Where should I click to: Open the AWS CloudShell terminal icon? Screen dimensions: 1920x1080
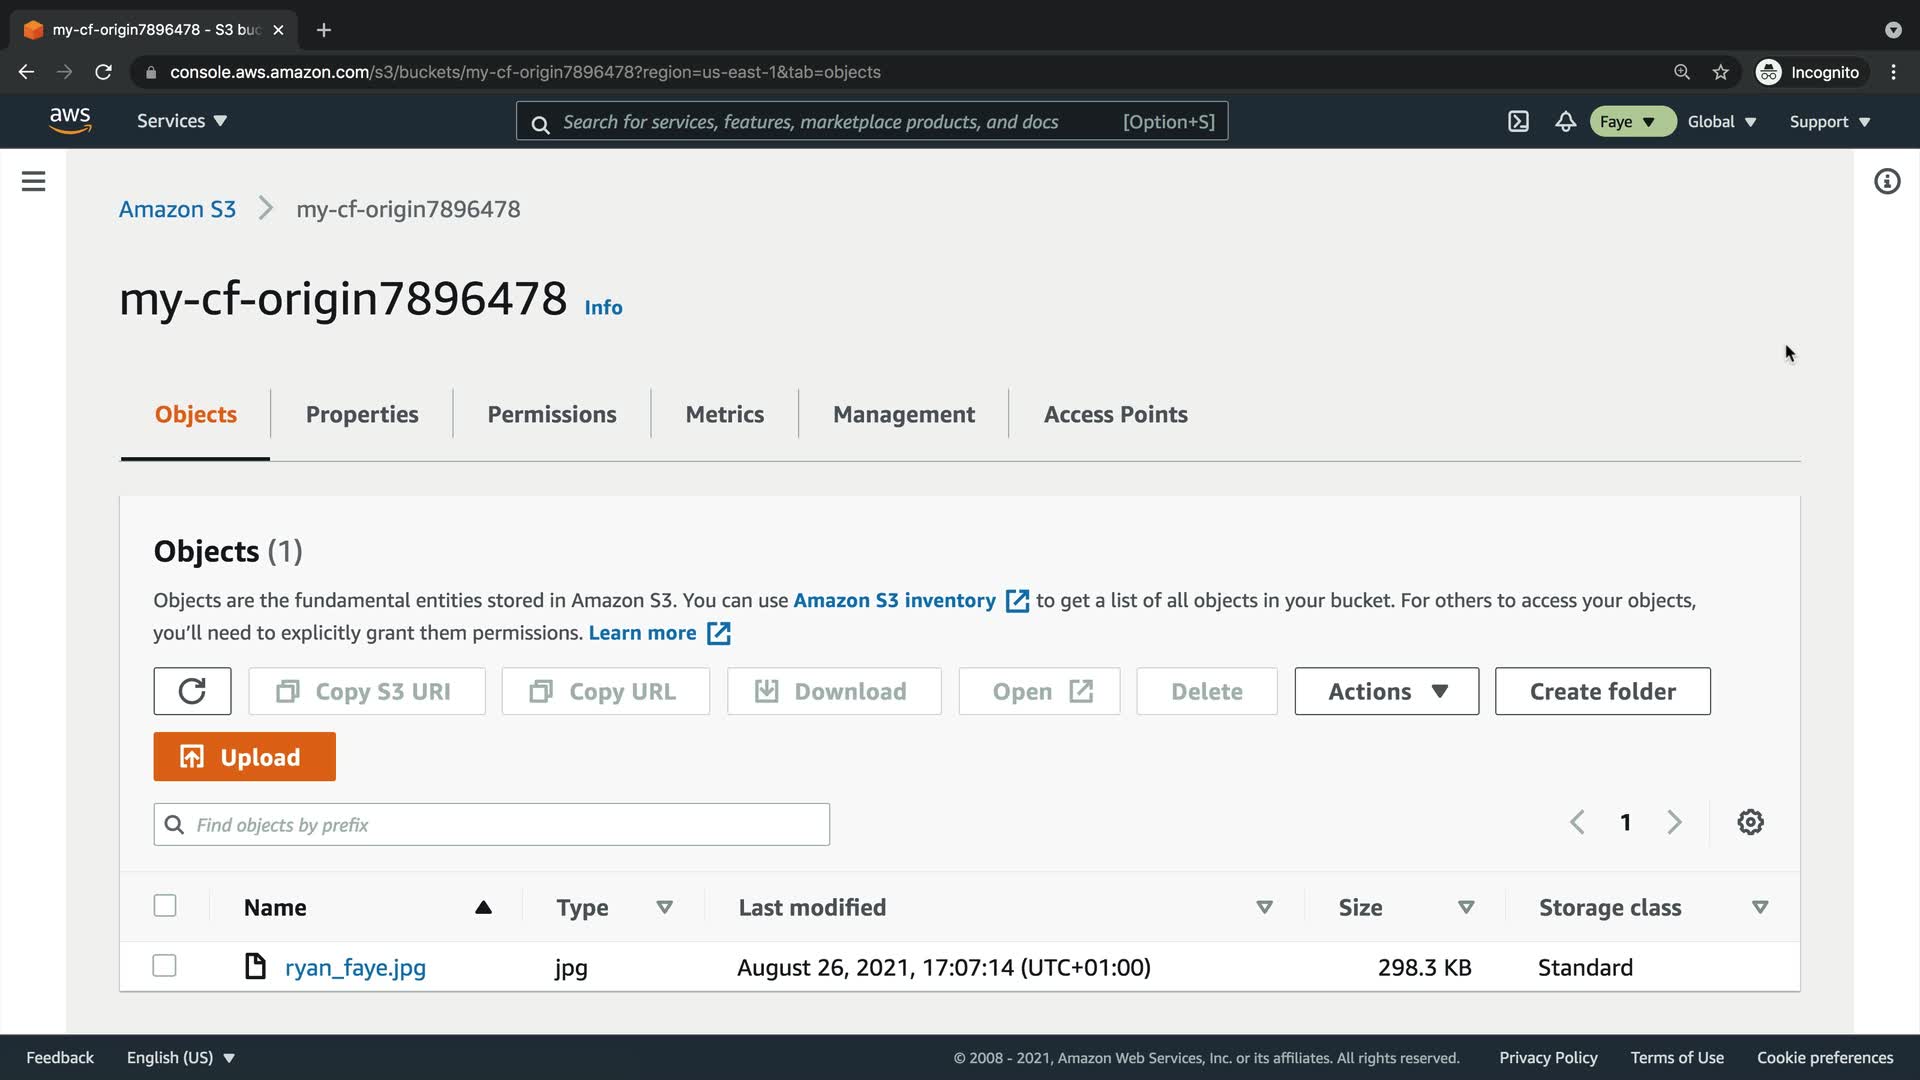[1518, 121]
